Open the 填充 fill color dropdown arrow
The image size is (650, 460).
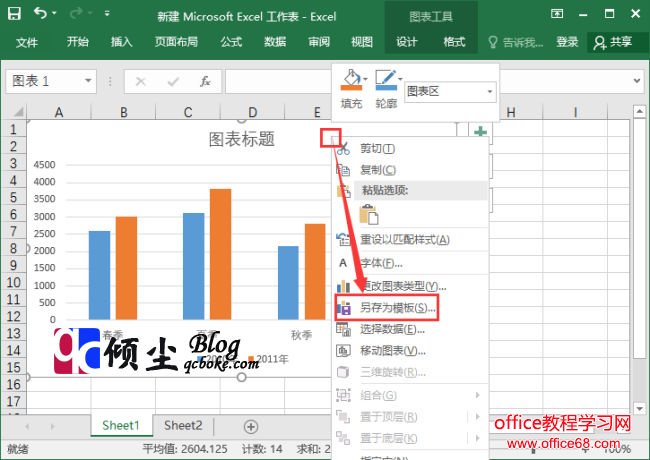click(366, 79)
